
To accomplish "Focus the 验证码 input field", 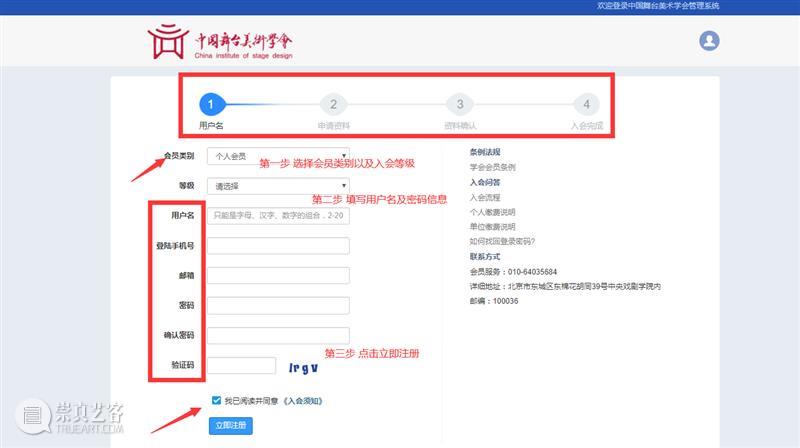I will coord(241,365).
